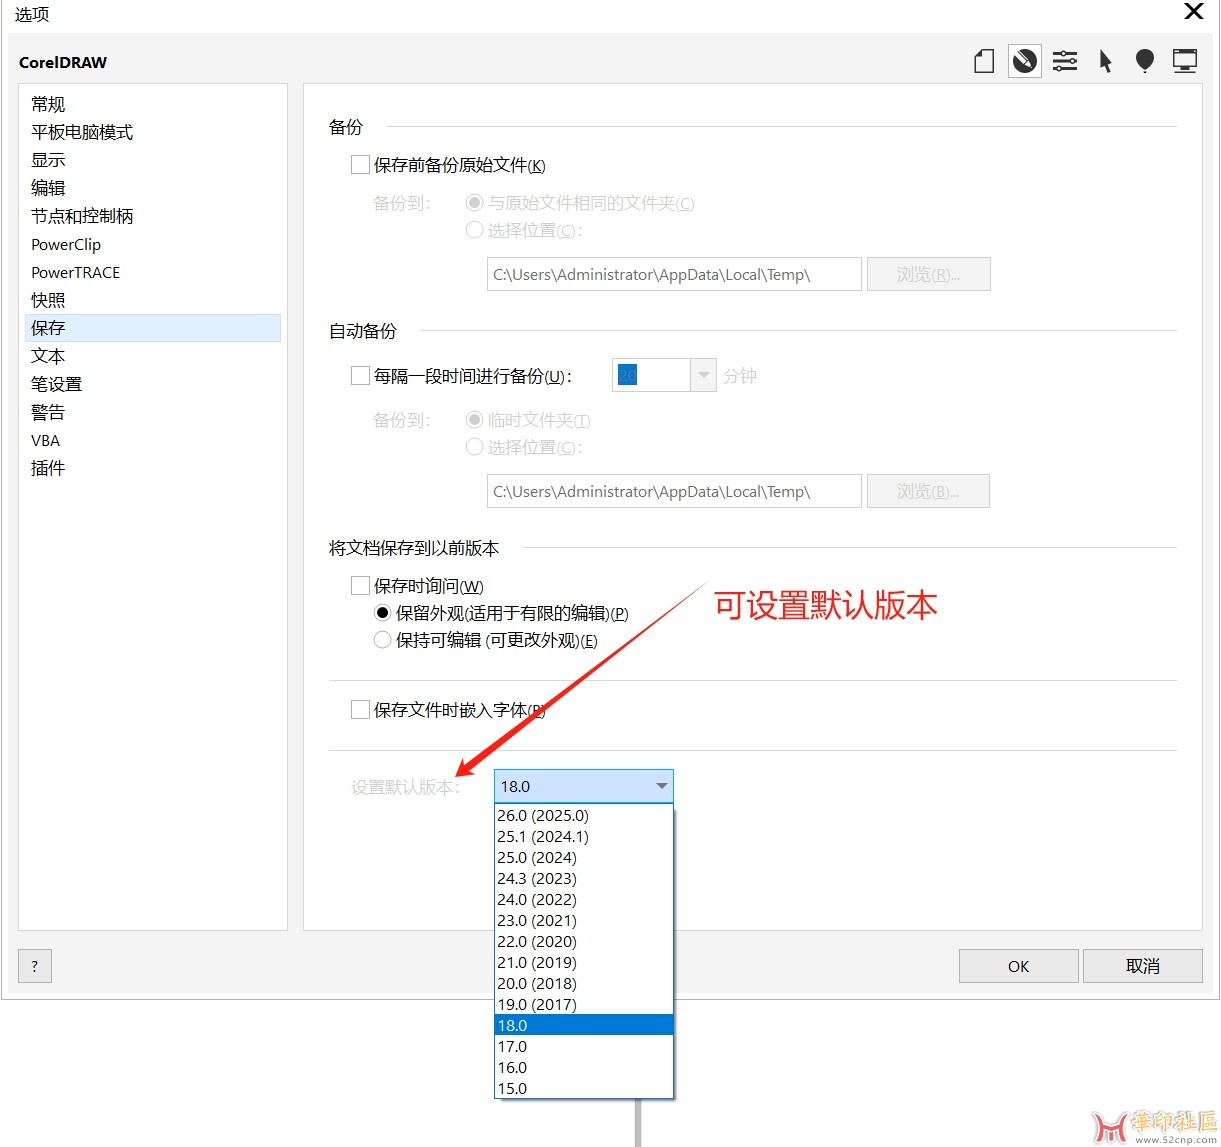The width and height of the screenshot is (1221, 1147).
Task: Select 保持可编辑 radio button
Action: 382,639
